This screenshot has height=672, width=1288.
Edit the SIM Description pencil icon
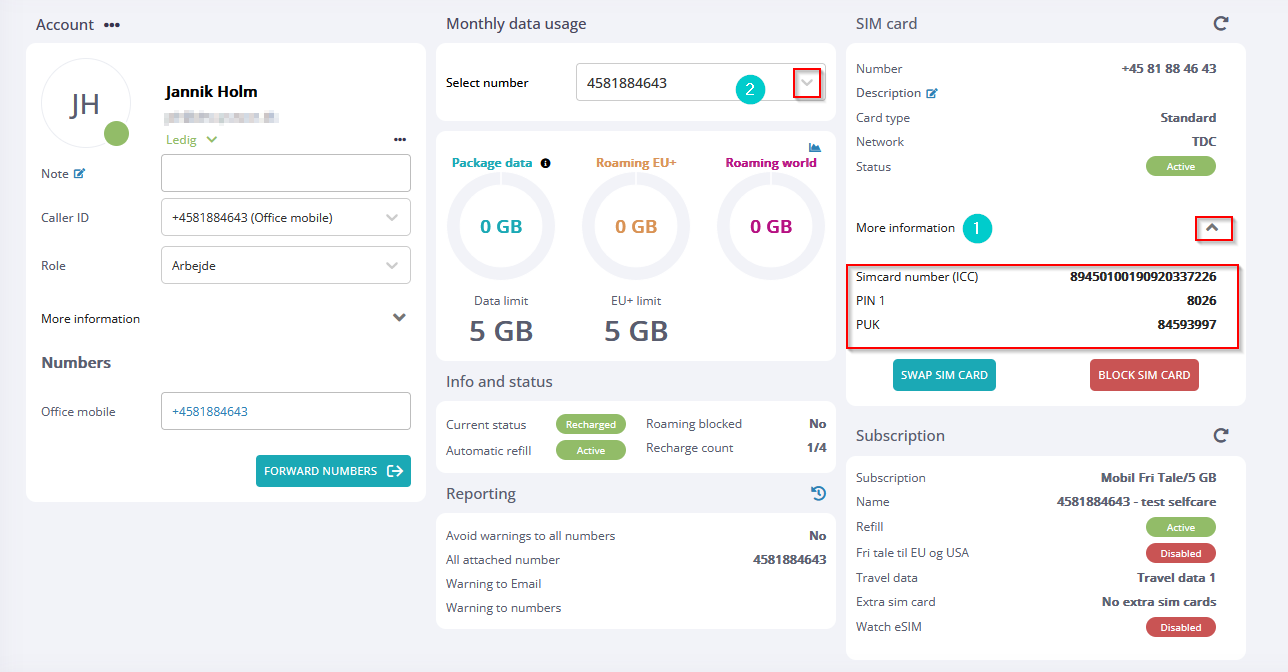point(932,93)
